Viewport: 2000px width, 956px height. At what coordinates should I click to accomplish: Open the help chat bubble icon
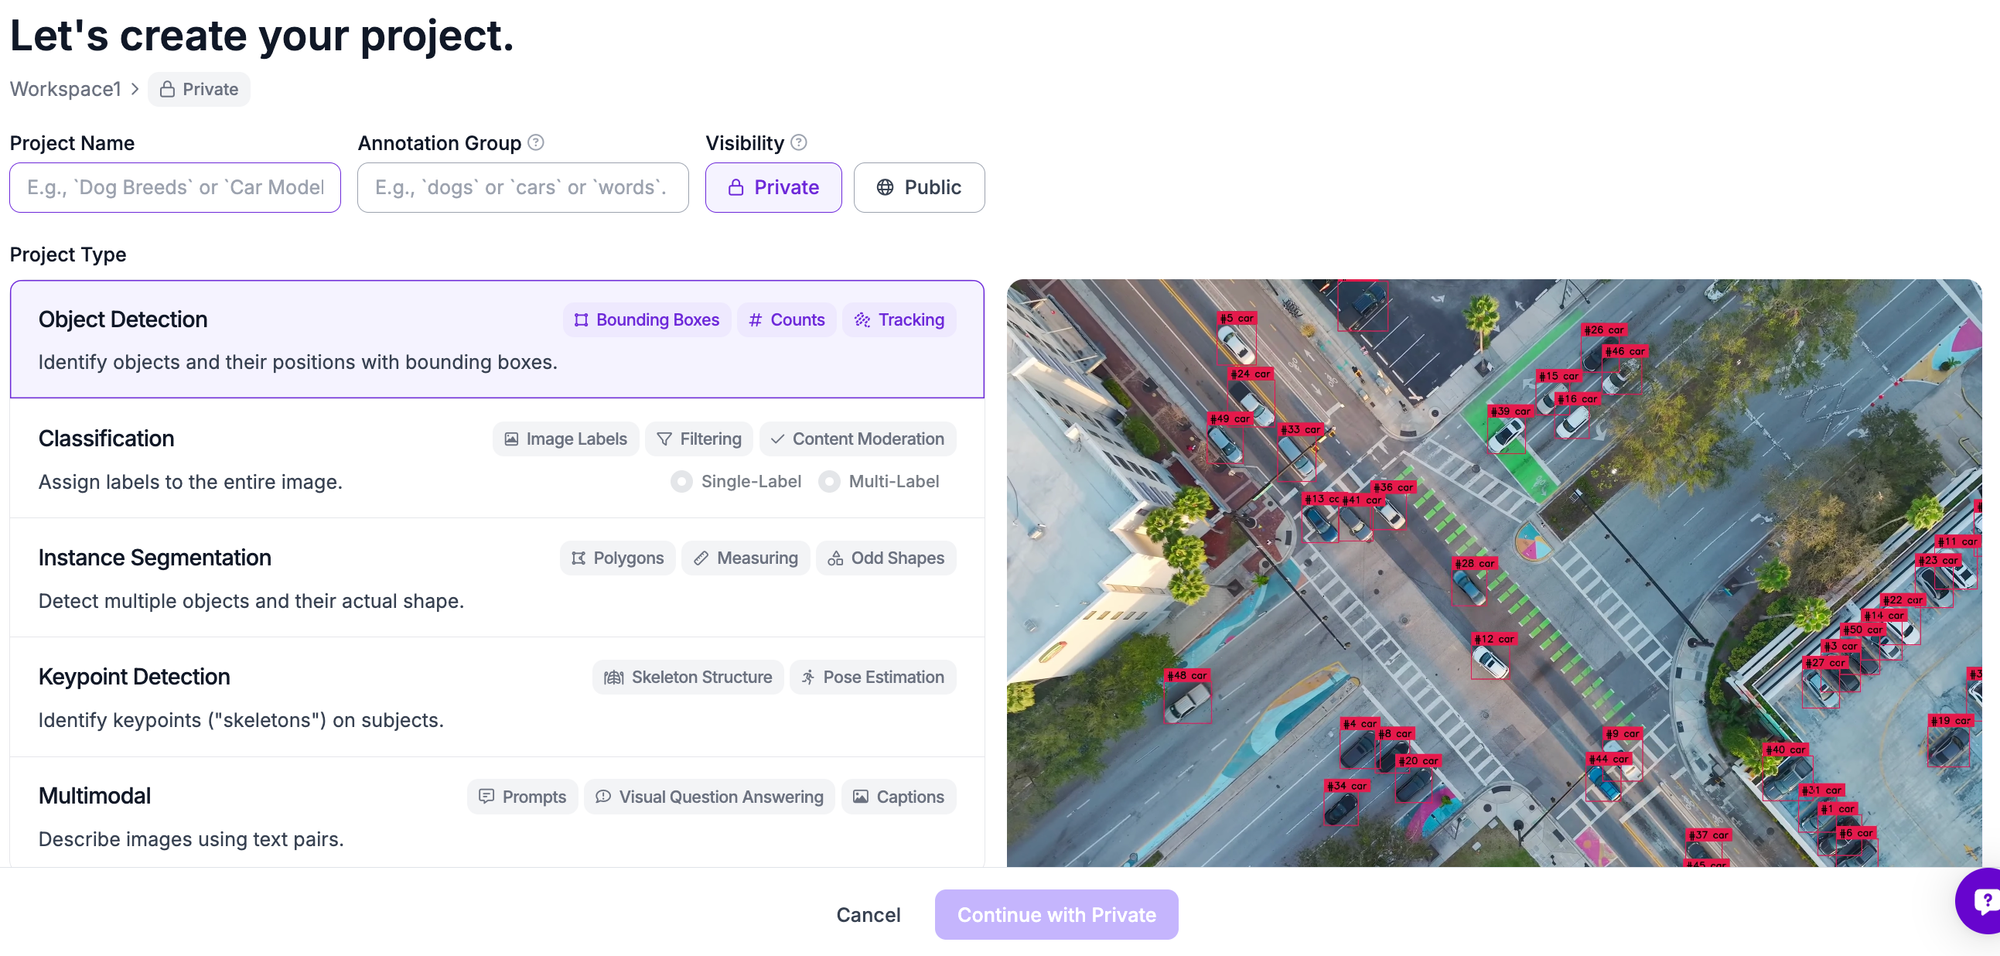pos(1982,900)
